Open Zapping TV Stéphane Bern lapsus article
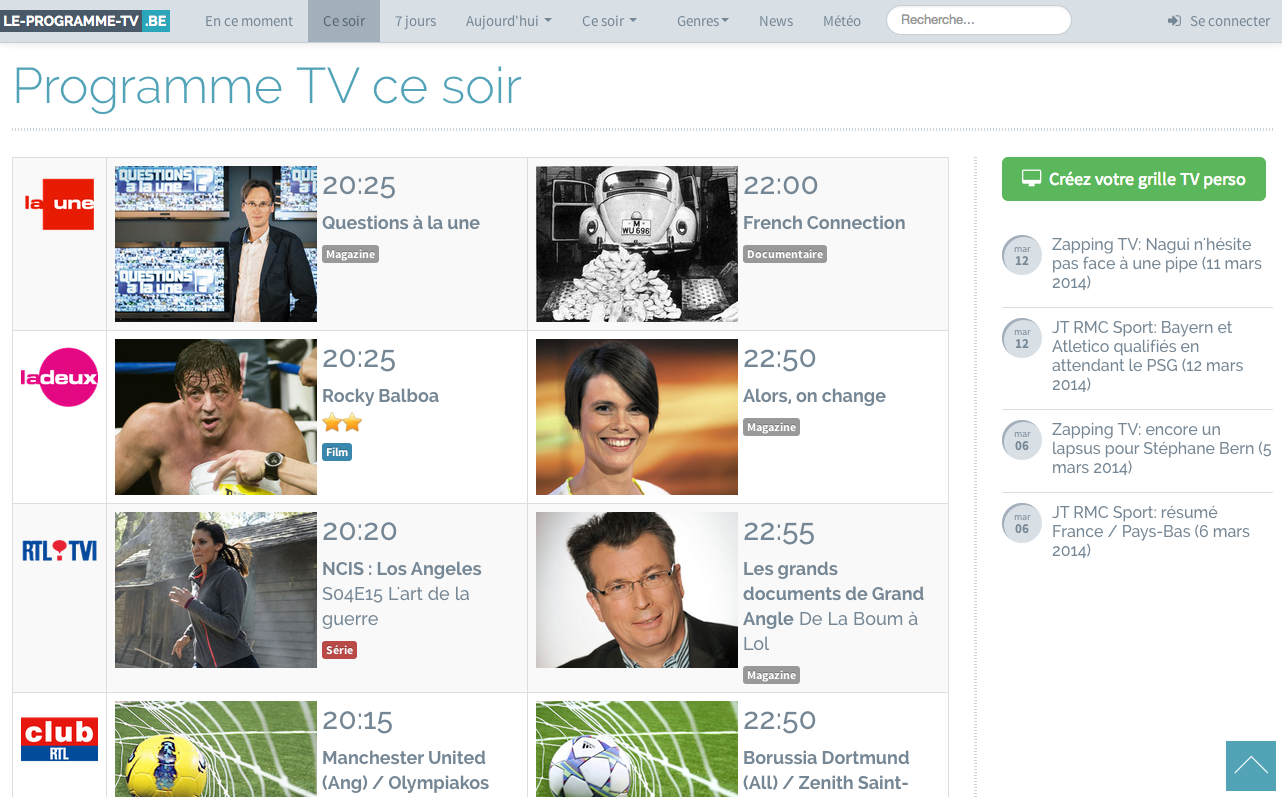1282x797 pixels. click(1161, 449)
